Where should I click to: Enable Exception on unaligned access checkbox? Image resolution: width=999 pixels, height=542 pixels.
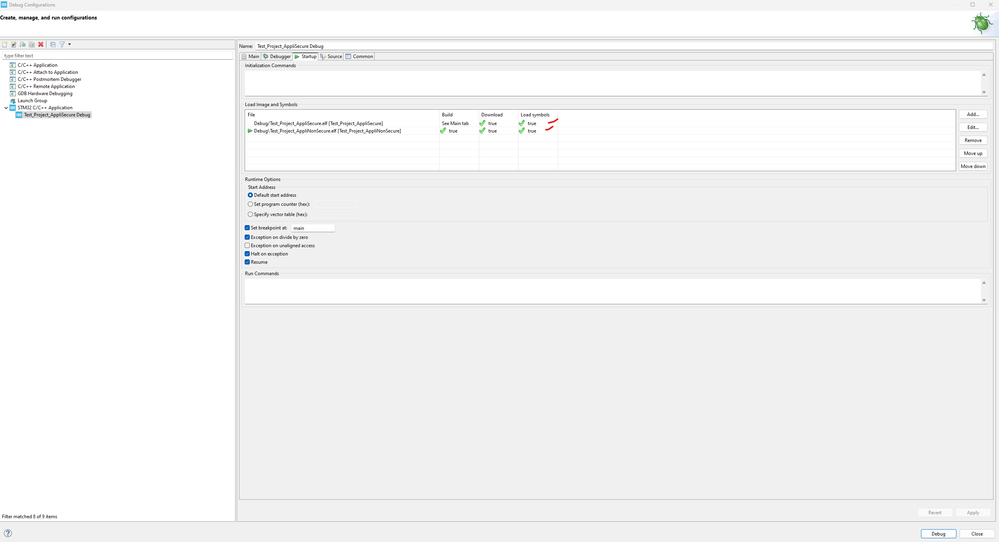click(247, 245)
